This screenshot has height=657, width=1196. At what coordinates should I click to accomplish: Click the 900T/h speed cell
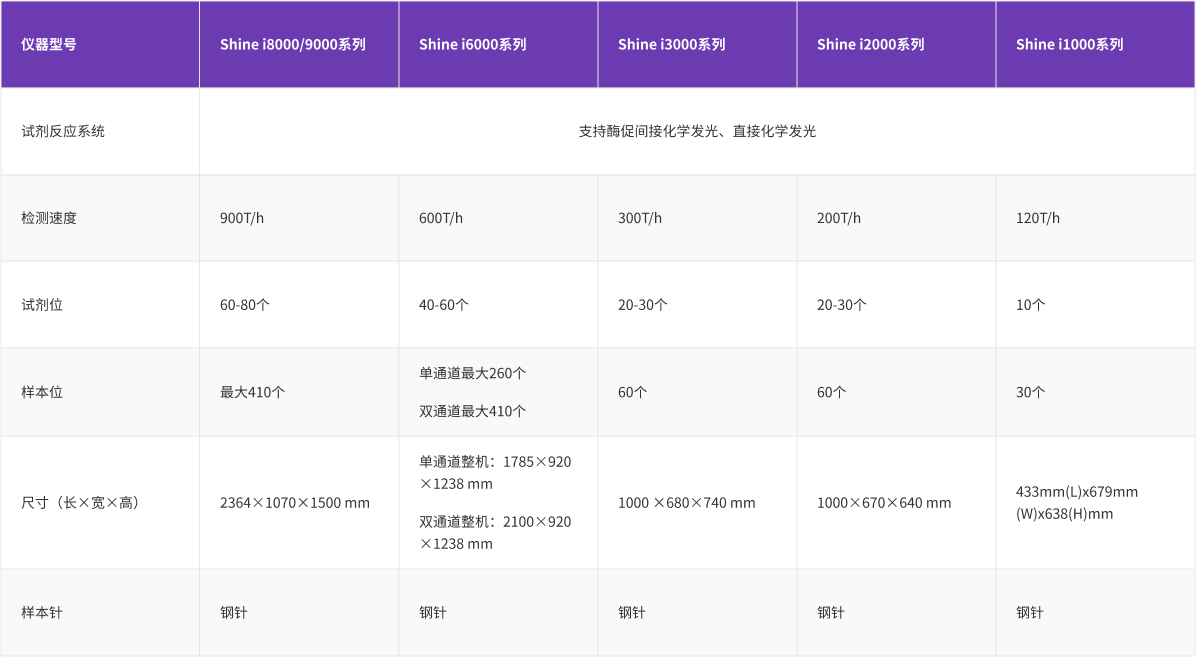click(x=242, y=218)
